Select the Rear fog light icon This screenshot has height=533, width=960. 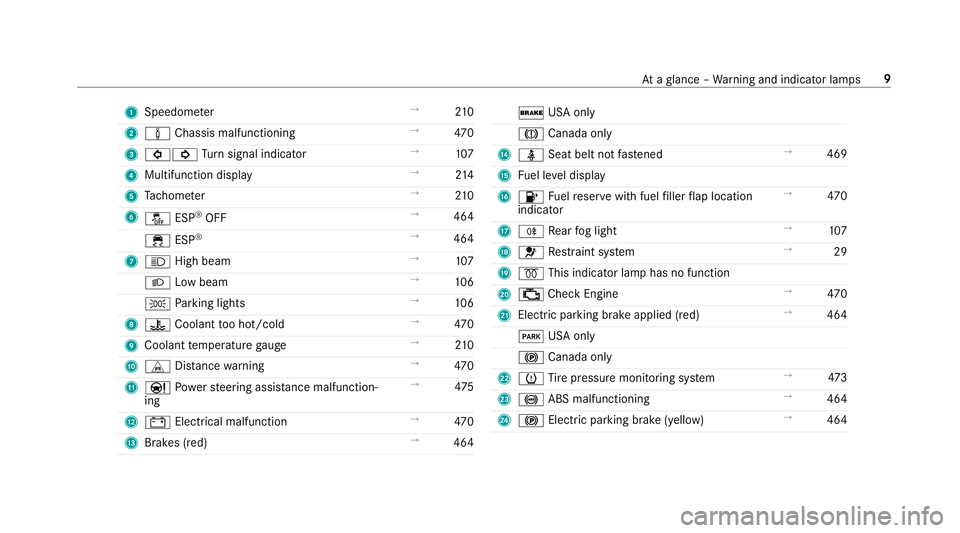(531, 232)
